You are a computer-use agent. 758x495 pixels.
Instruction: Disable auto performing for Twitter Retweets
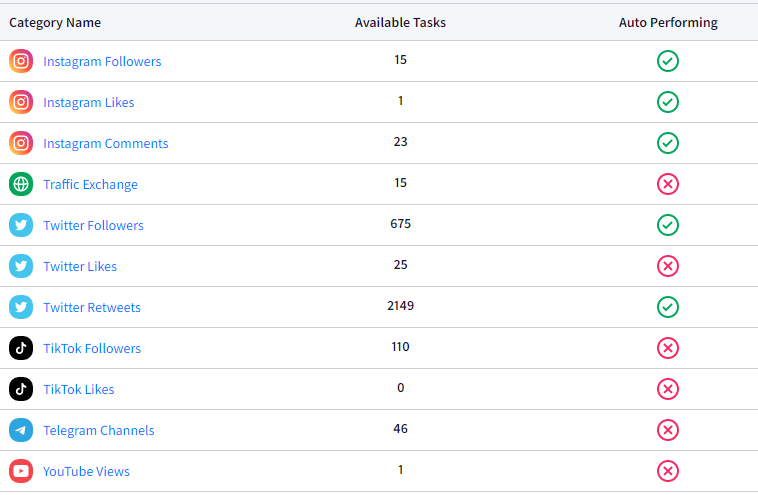668,307
